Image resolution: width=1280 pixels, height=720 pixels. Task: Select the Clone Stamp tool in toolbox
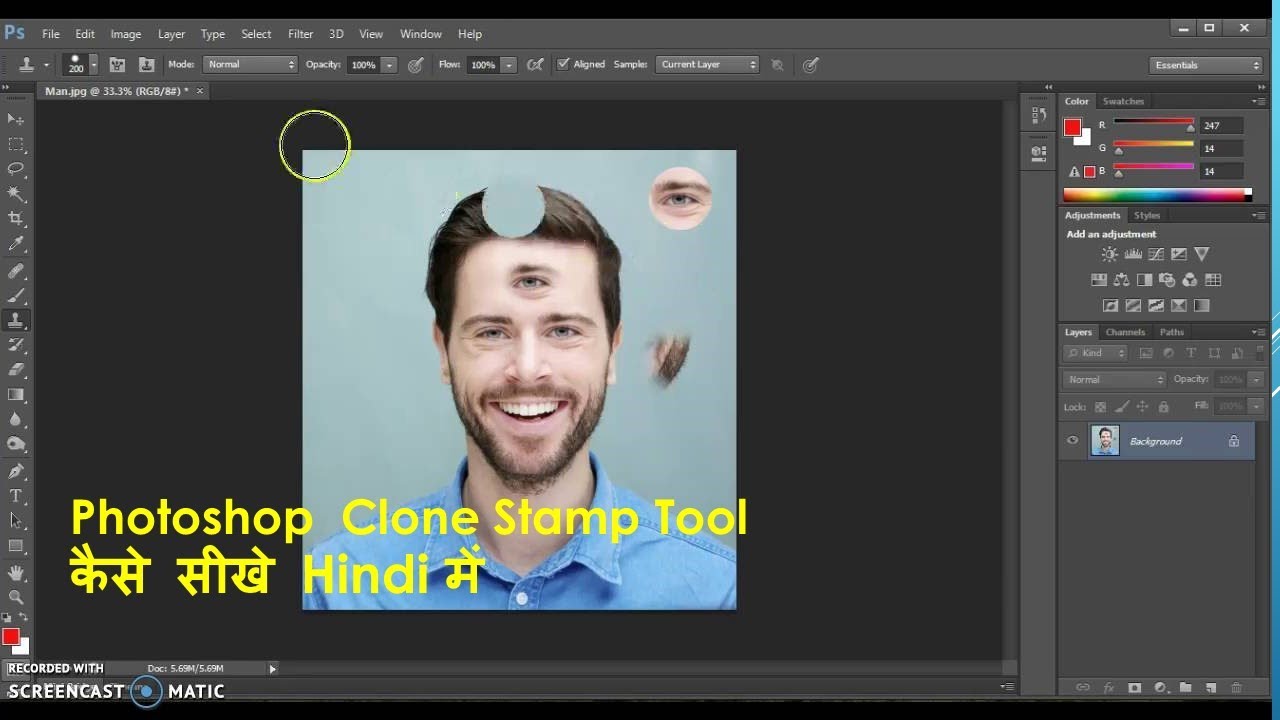pos(16,321)
